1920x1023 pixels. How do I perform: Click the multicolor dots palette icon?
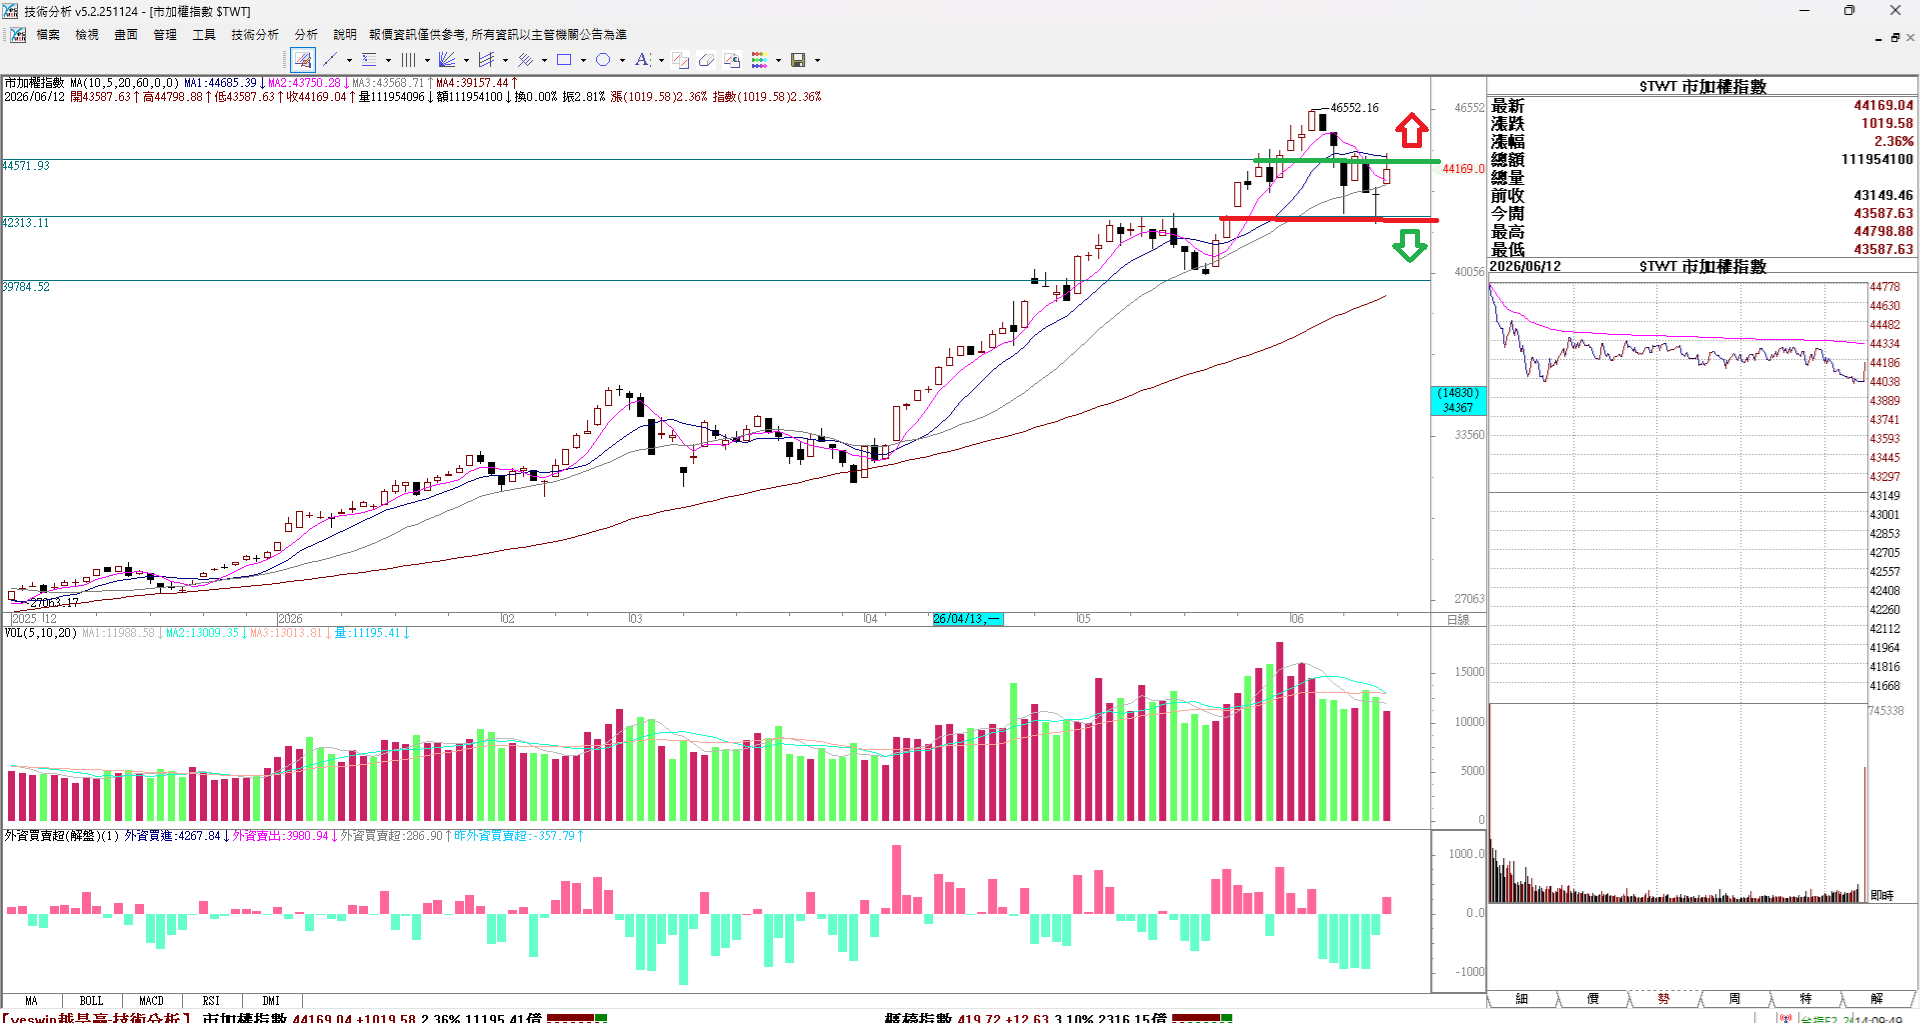coord(759,60)
